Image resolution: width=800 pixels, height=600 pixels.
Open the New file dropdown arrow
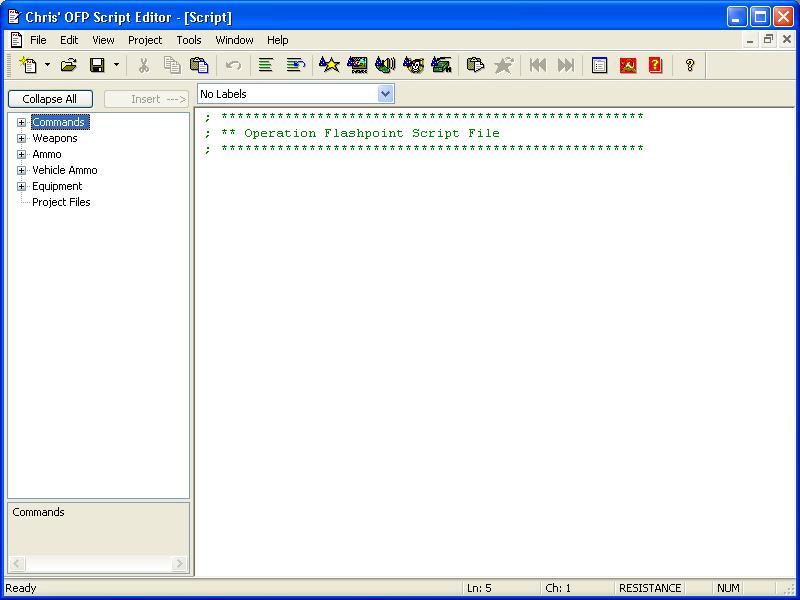(x=47, y=65)
